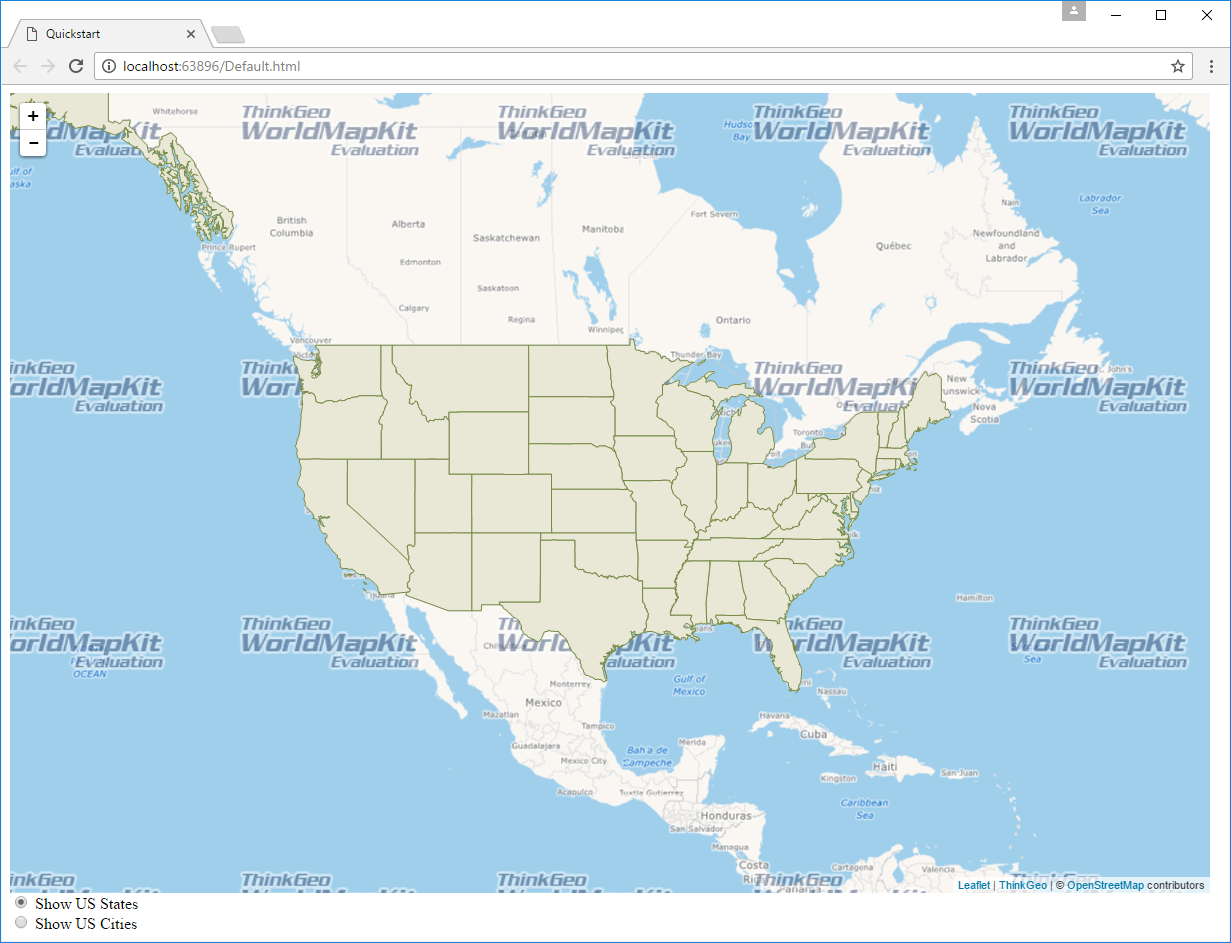This screenshot has height=943, width=1231.
Task: Click the Bahía de Campeche label
Action: (647, 756)
